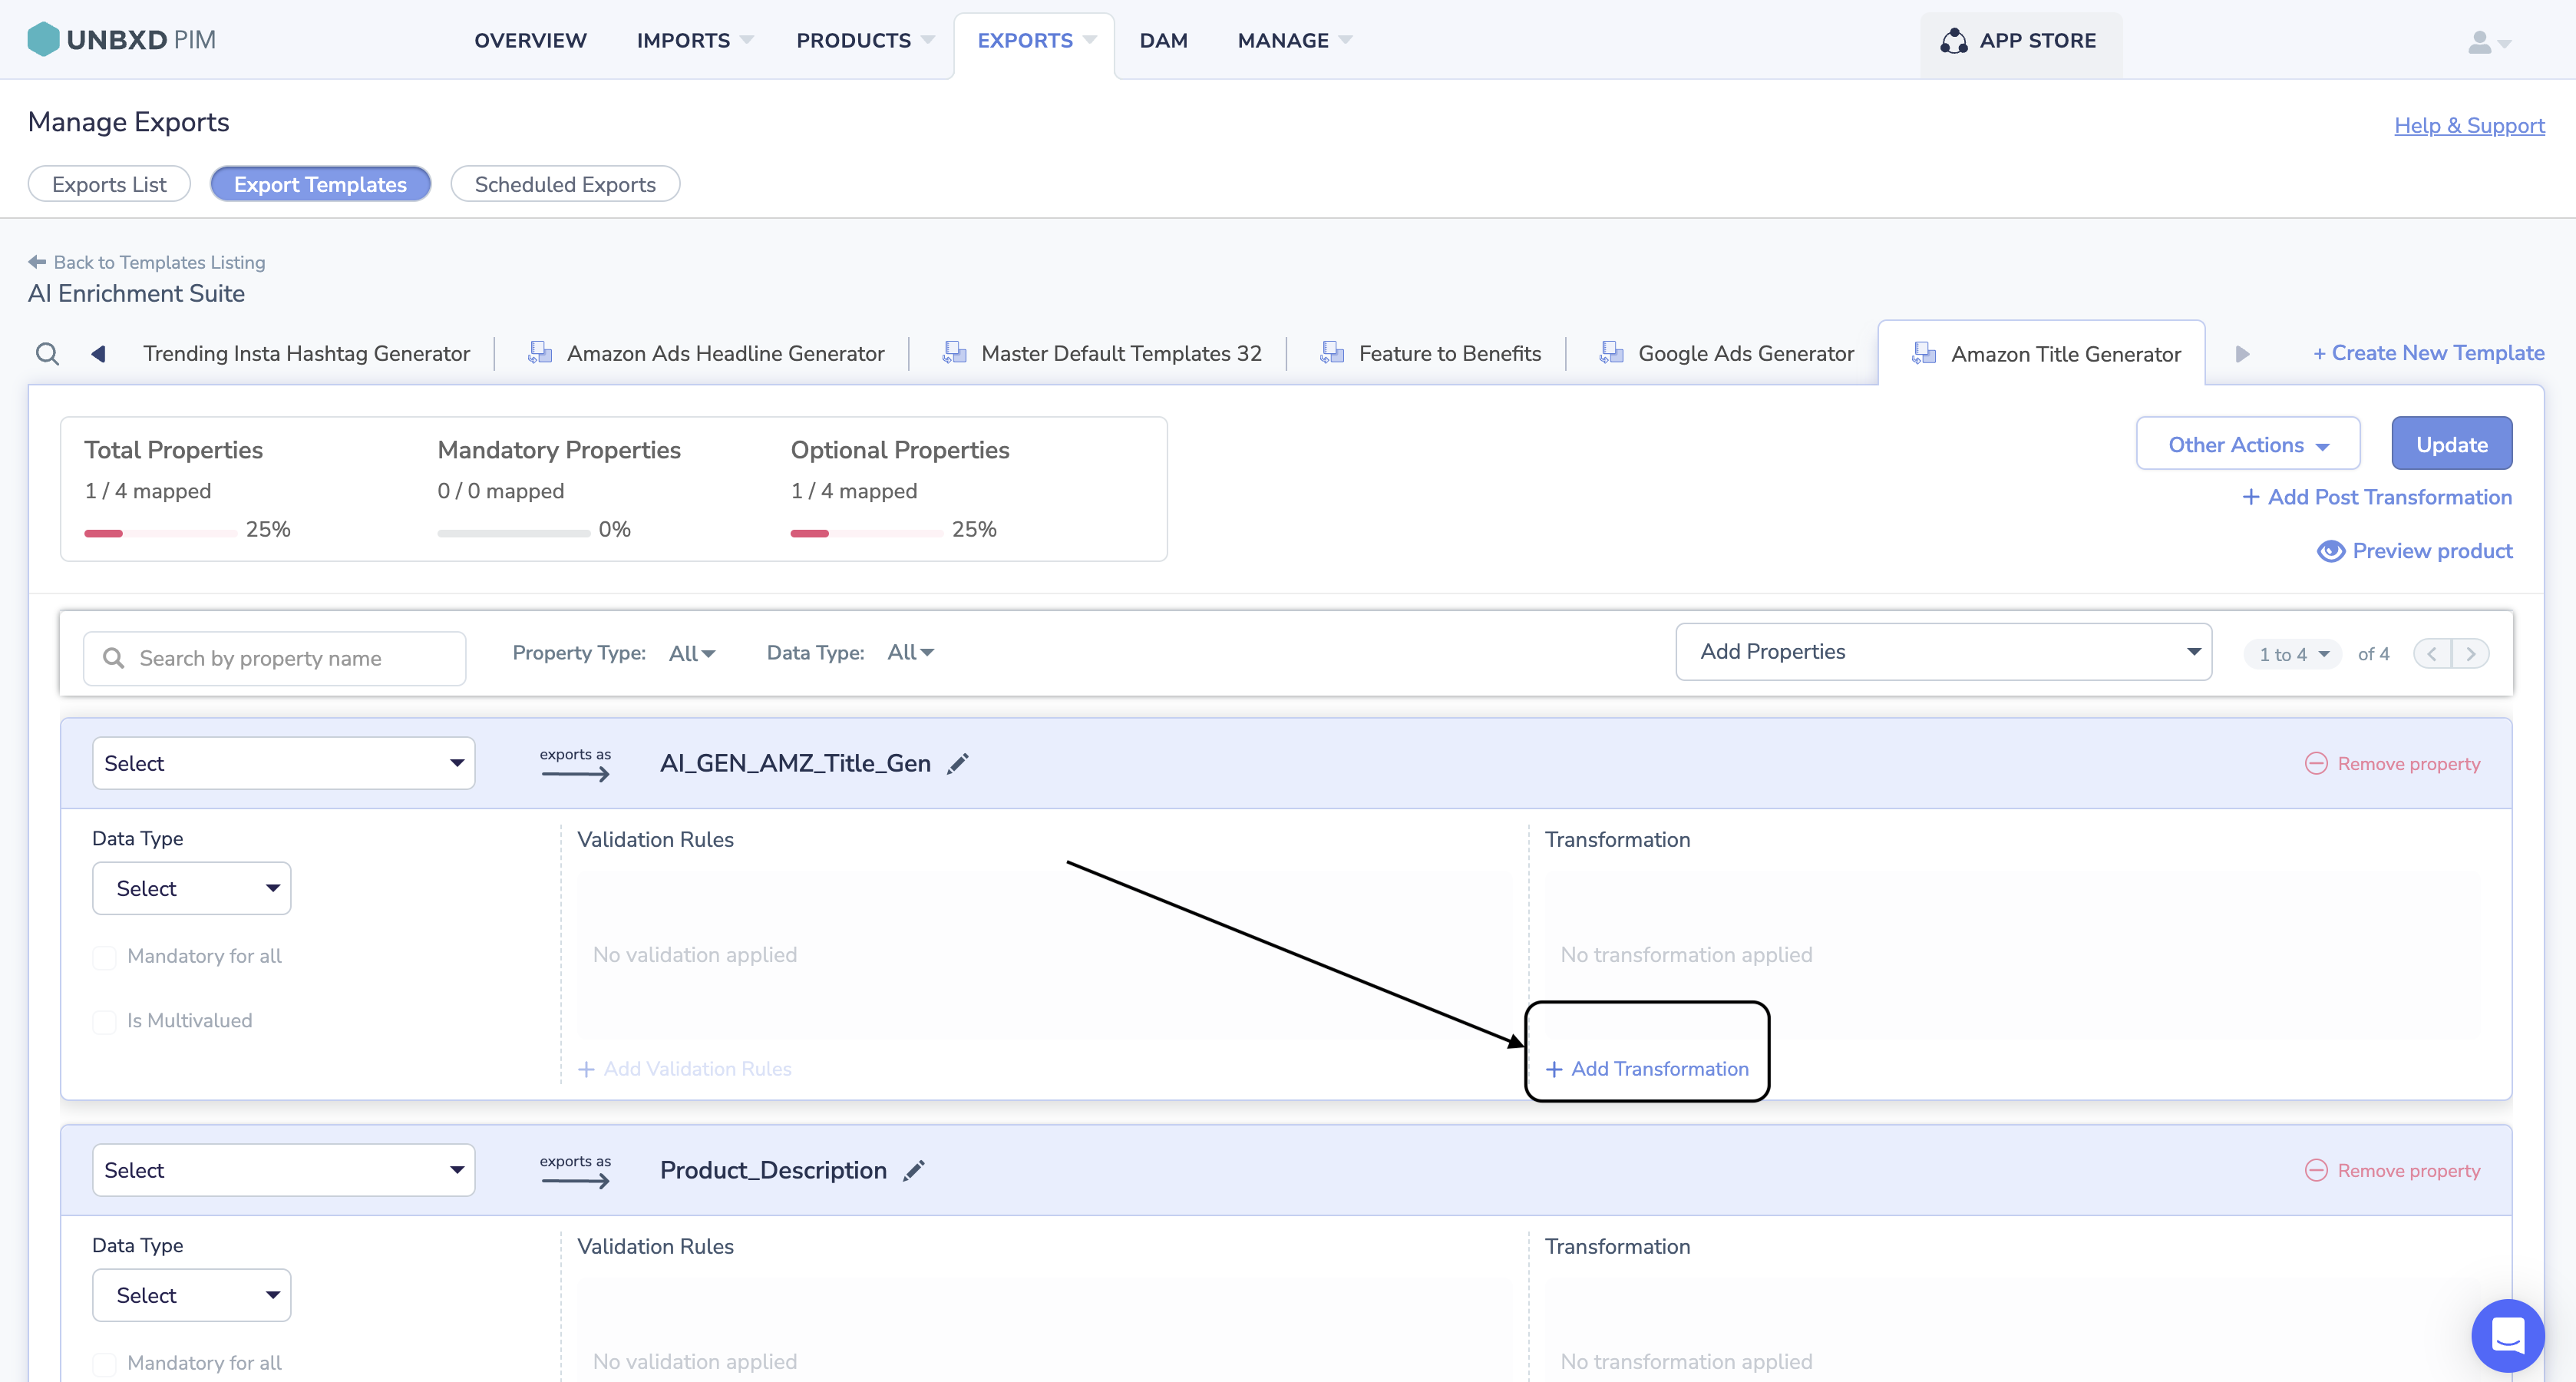Open the Property Type All filter

coord(692,653)
